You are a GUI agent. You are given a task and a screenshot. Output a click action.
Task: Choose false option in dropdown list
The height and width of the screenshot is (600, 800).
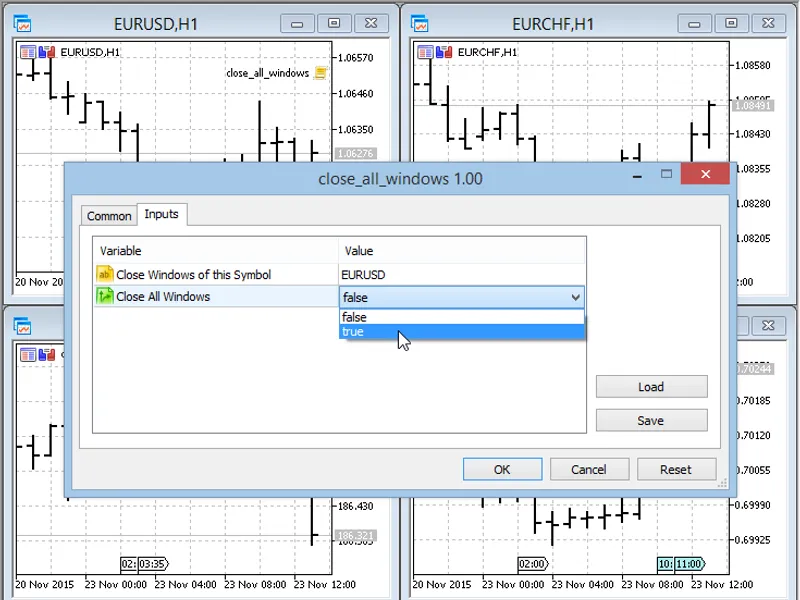pos(462,317)
